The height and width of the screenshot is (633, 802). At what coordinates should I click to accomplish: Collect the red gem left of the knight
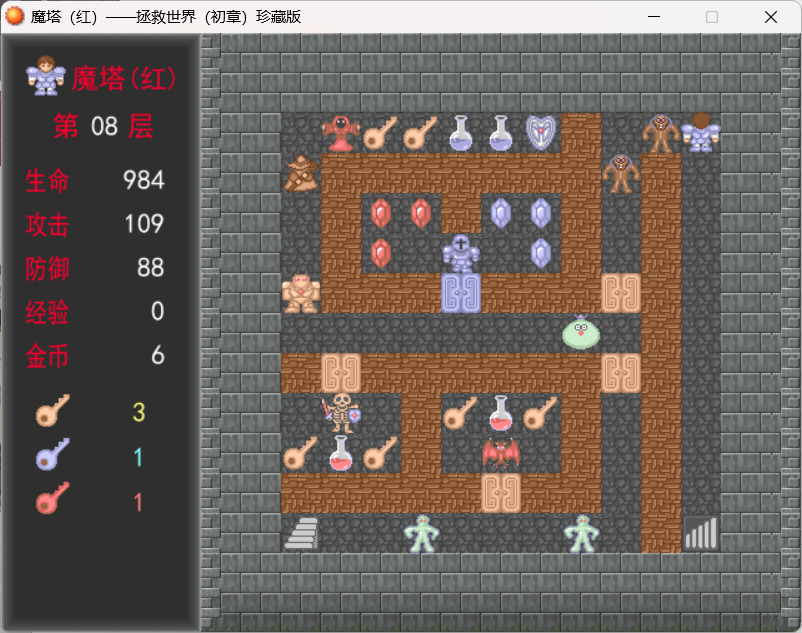[381, 253]
